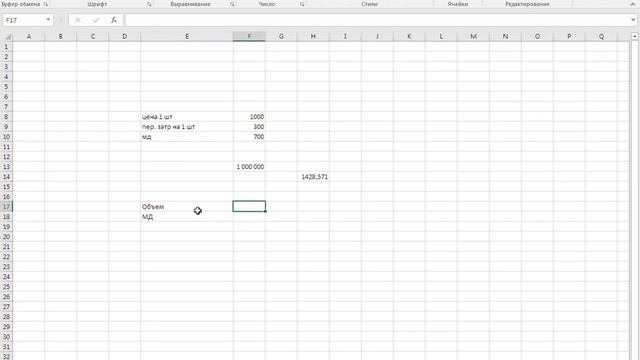
Task: Click the Enter checkmark formula bar icon
Action: pyautogui.click(x=96, y=20)
